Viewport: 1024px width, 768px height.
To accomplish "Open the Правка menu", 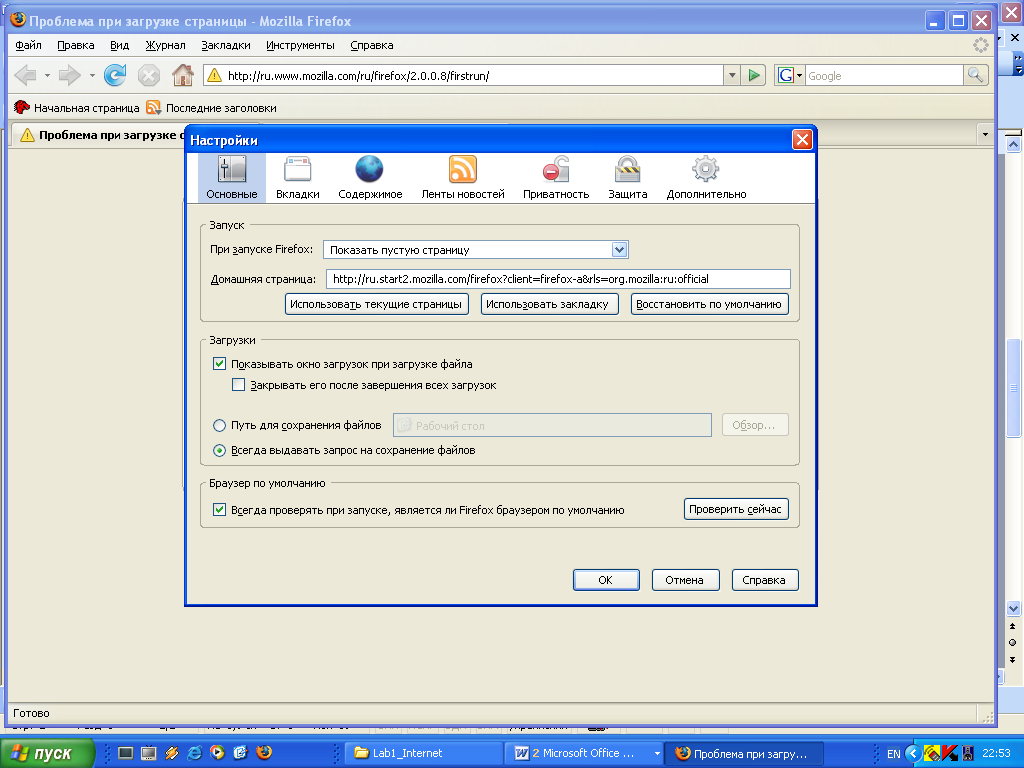I will click(x=76, y=45).
